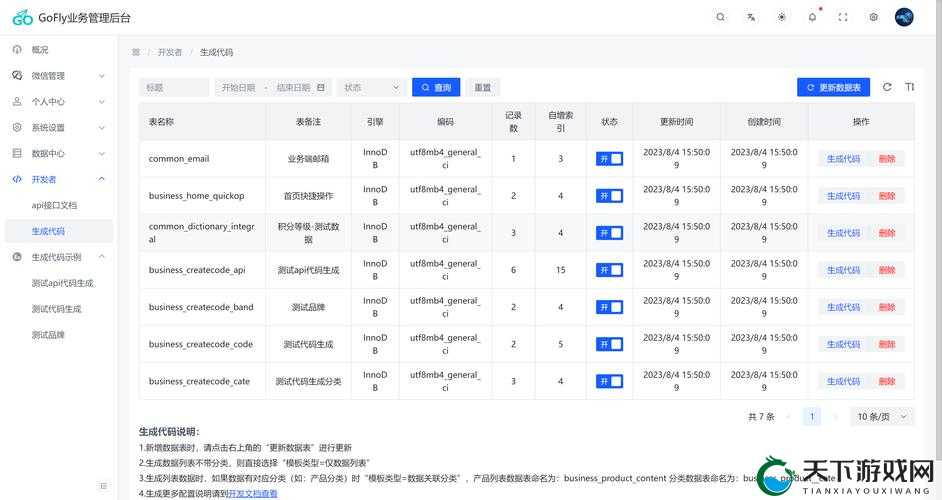Screen dimensions: 942x500
Task: Click the 更新数据表 button
Action: 834,87
